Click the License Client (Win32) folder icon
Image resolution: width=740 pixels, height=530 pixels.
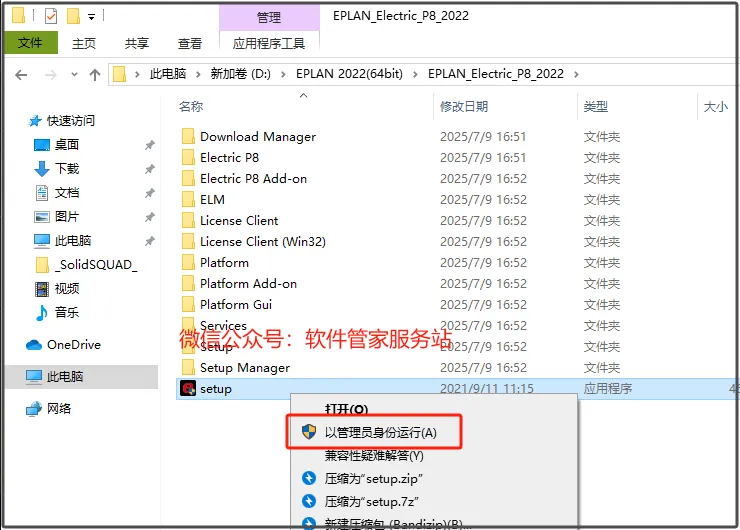[x=188, y=241]
